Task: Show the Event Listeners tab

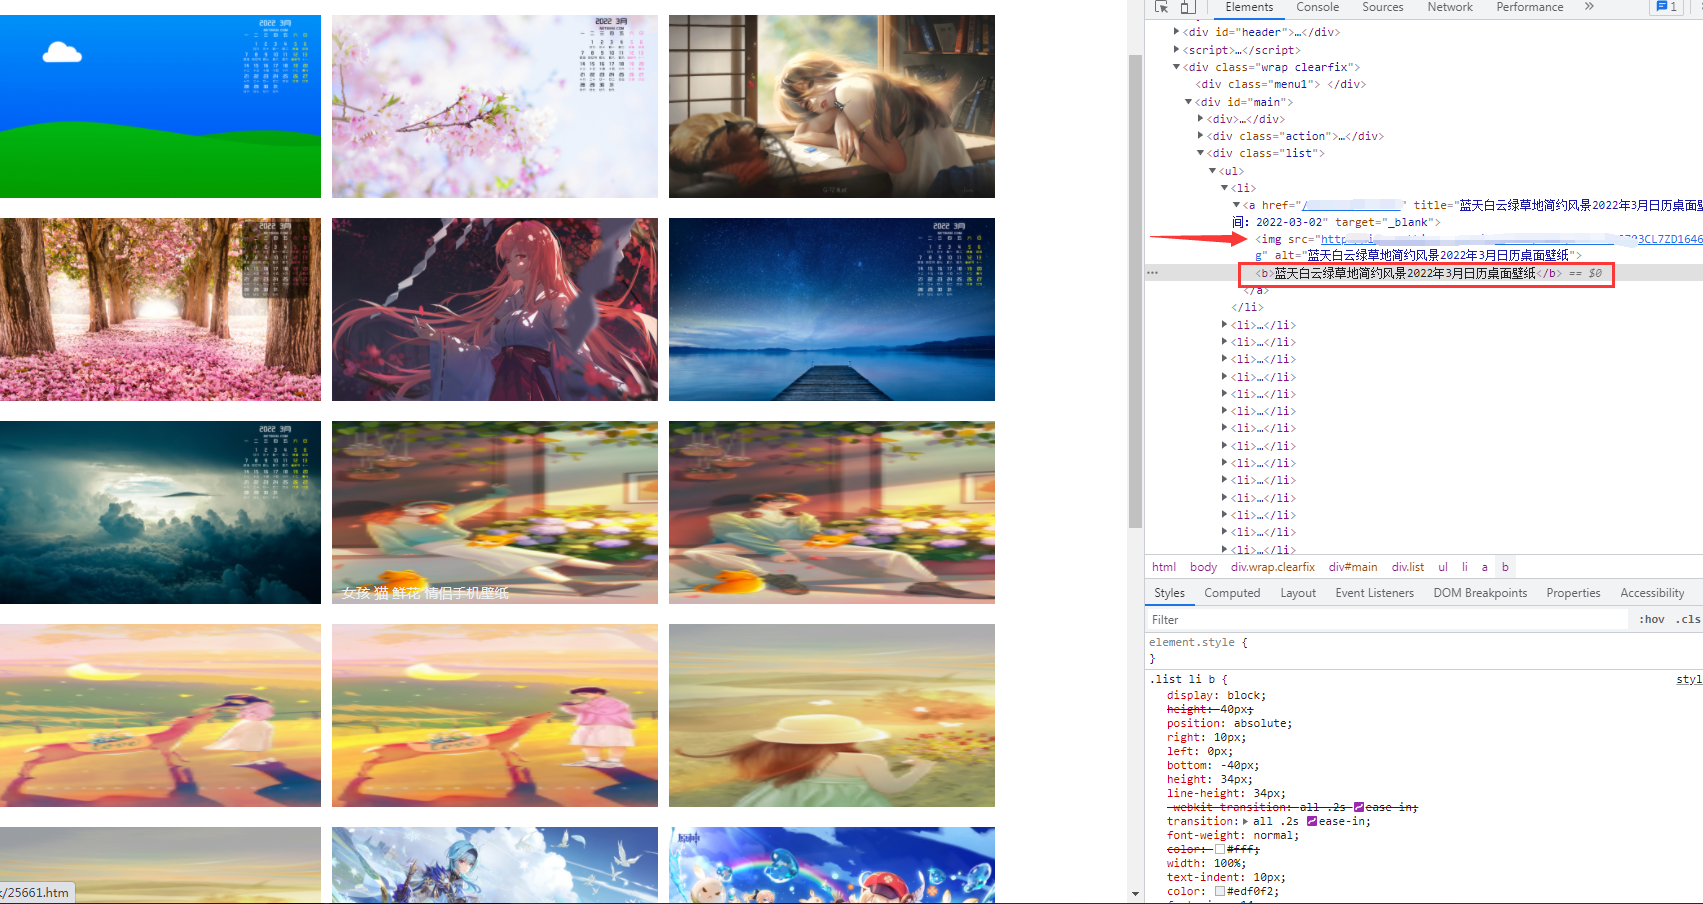Action: (1374, 593)
